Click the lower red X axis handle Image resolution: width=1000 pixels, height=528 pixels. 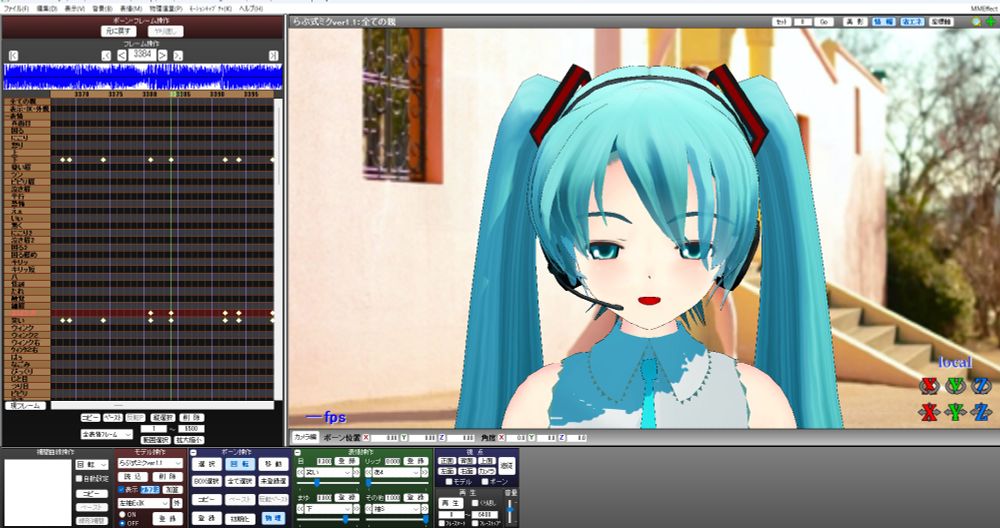930,413
